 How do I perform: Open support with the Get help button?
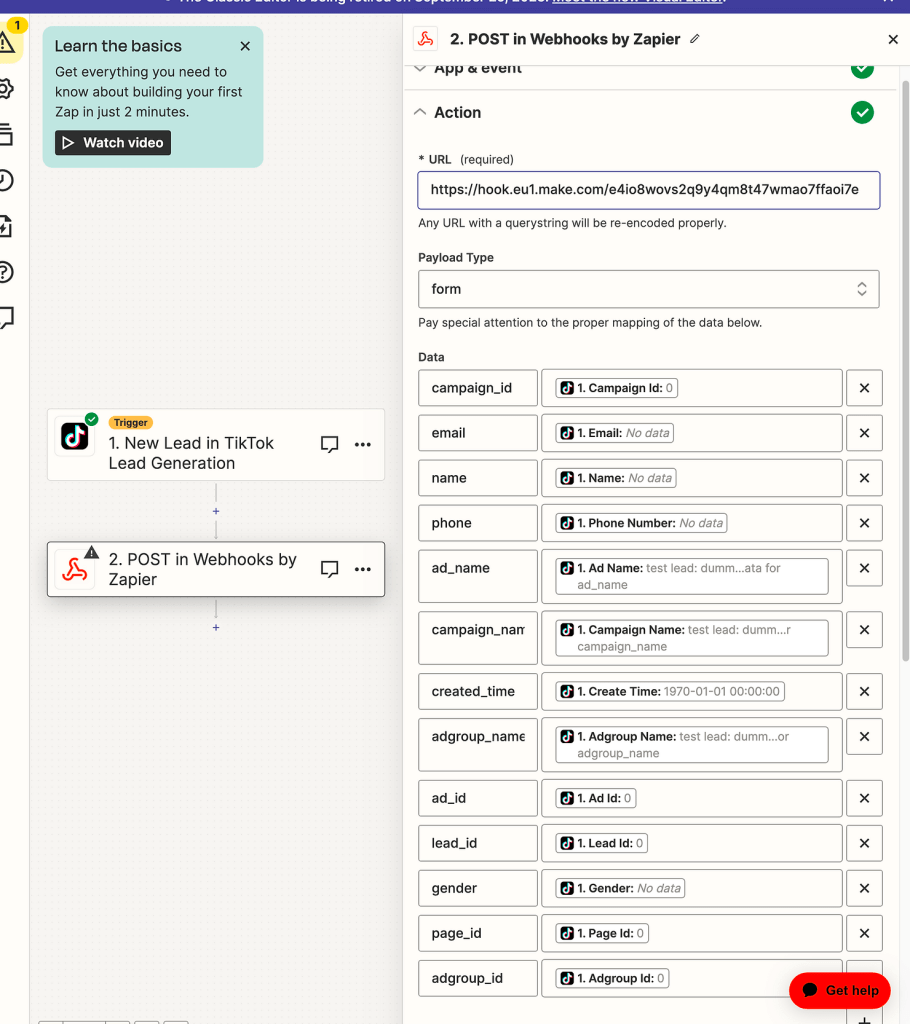[839, 990]
